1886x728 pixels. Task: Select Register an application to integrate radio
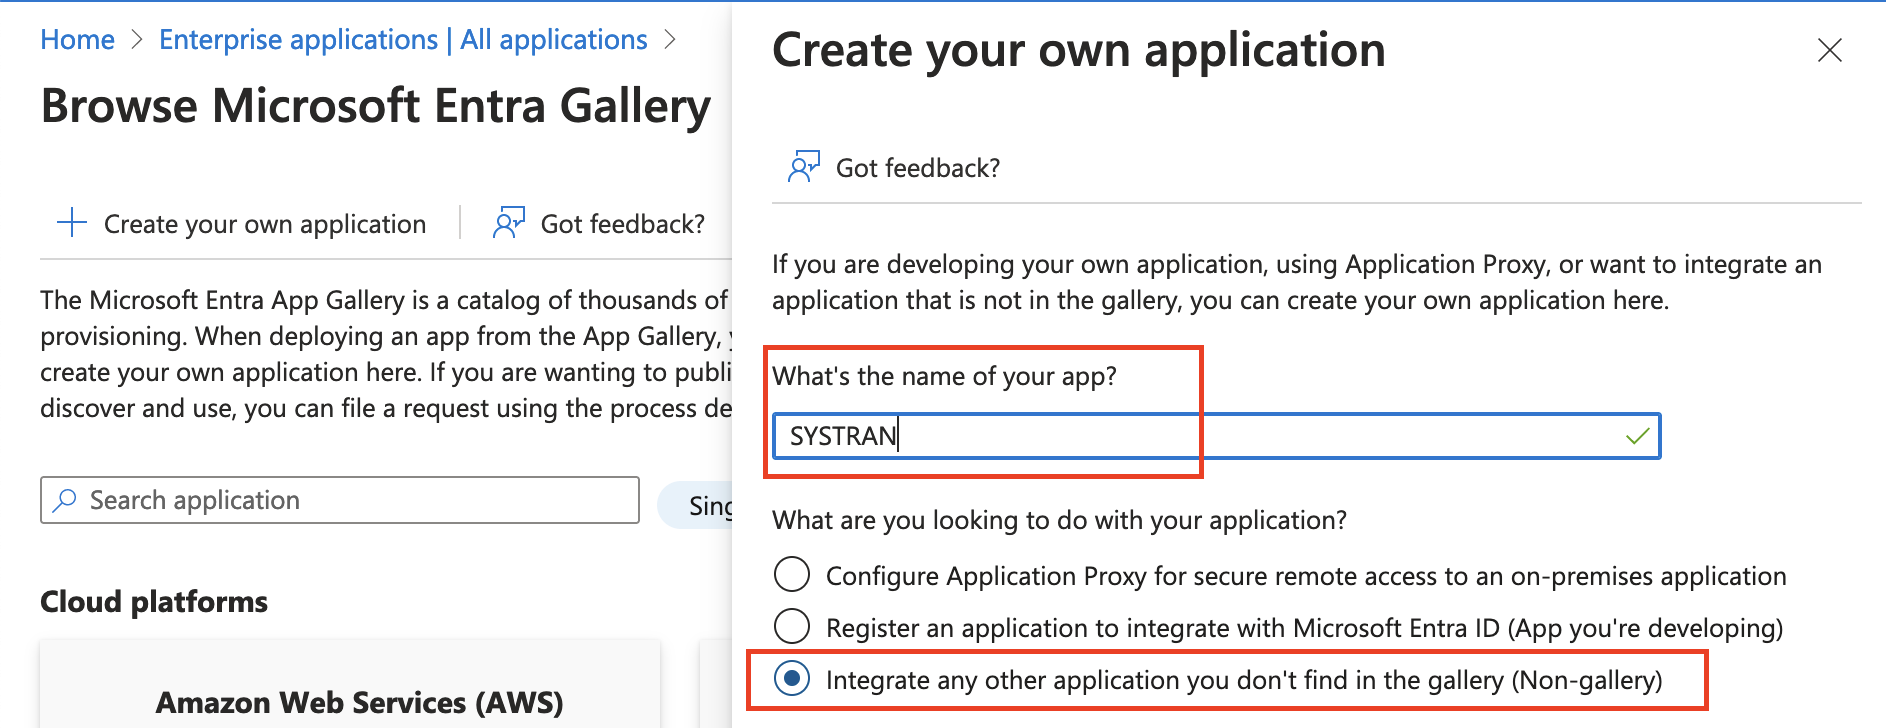792,627
